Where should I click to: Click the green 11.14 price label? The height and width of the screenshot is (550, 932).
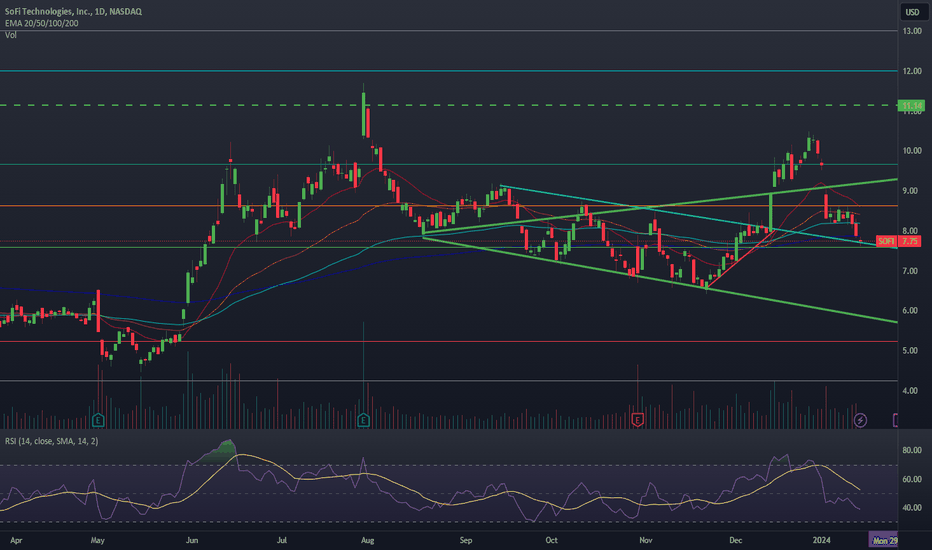pos(911,106)
